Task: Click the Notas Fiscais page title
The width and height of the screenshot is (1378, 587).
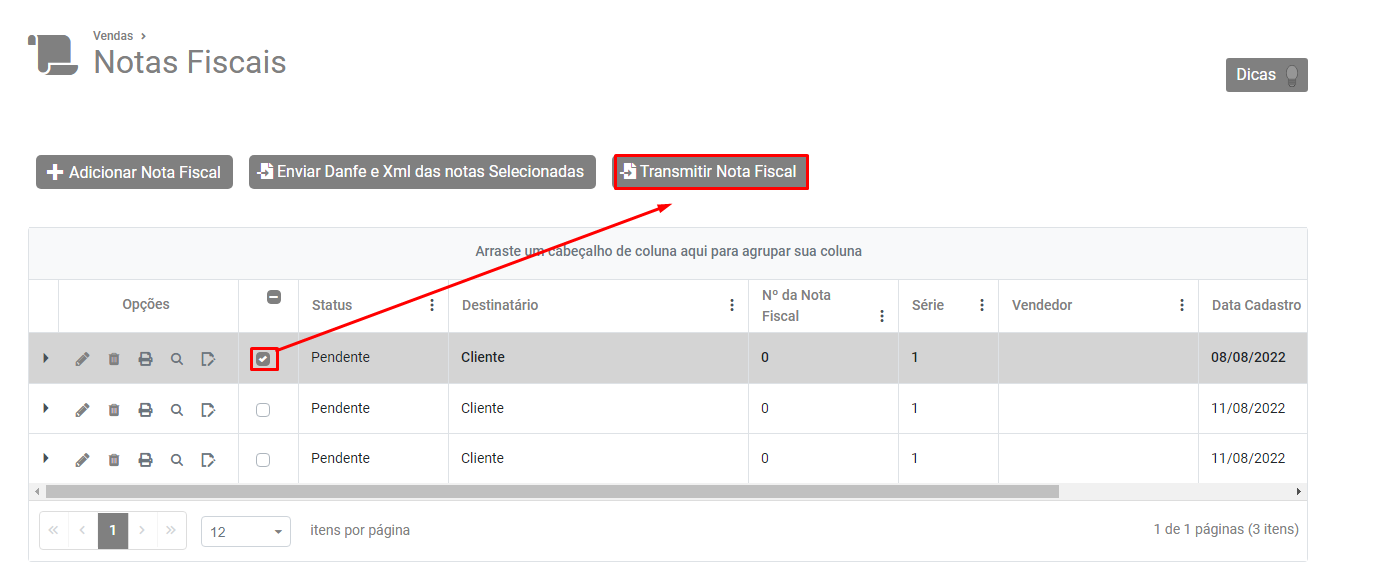Action: [x=190, y=63]
